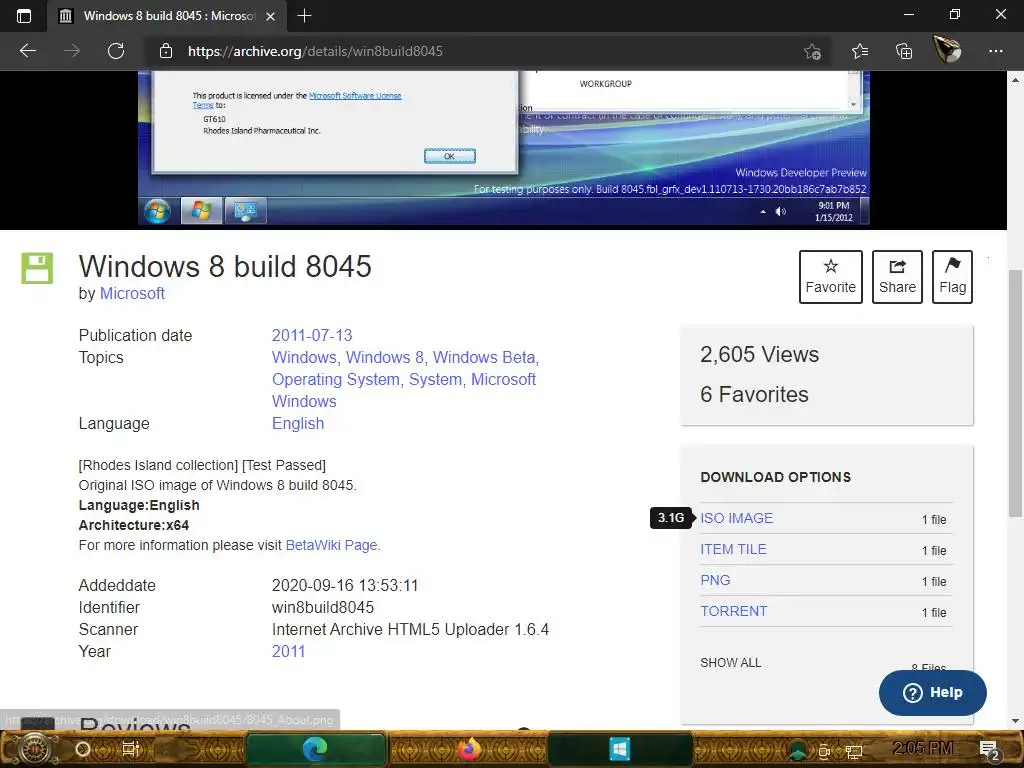View site information lock icon
Viewport: 1024px width, 768px height.
pyautogui.click(x=166, y=51)
